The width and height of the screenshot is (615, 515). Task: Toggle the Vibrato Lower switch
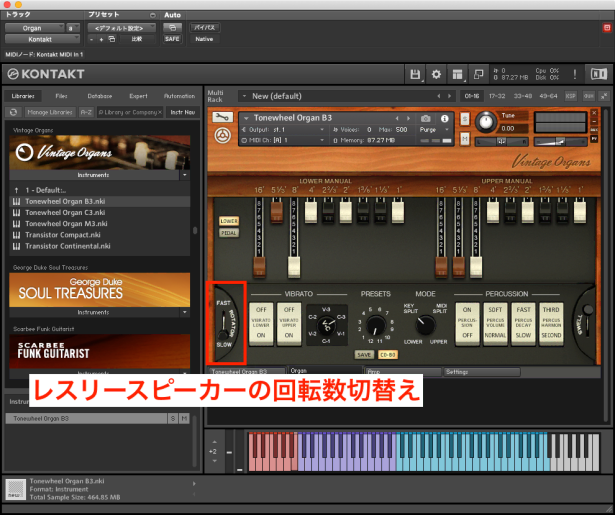(x=261, y=323)
